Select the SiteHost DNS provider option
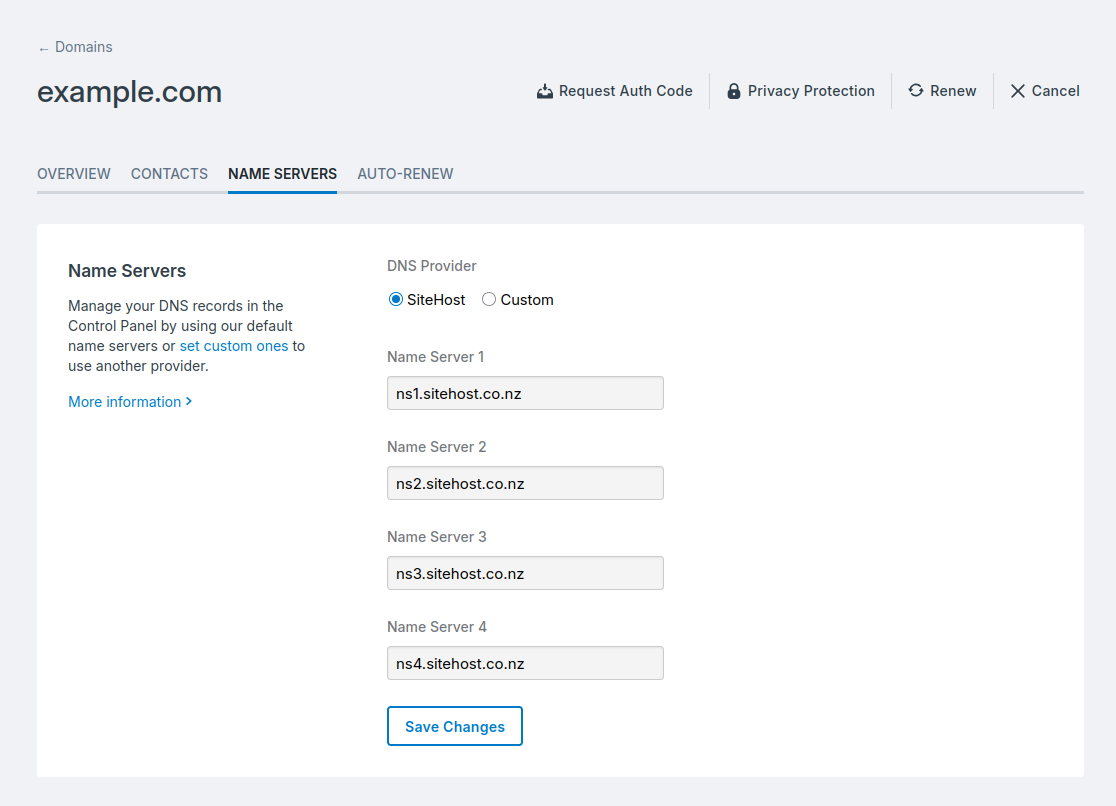The width and height of the screenshot is (1116, 806). (x=427, y=299)
